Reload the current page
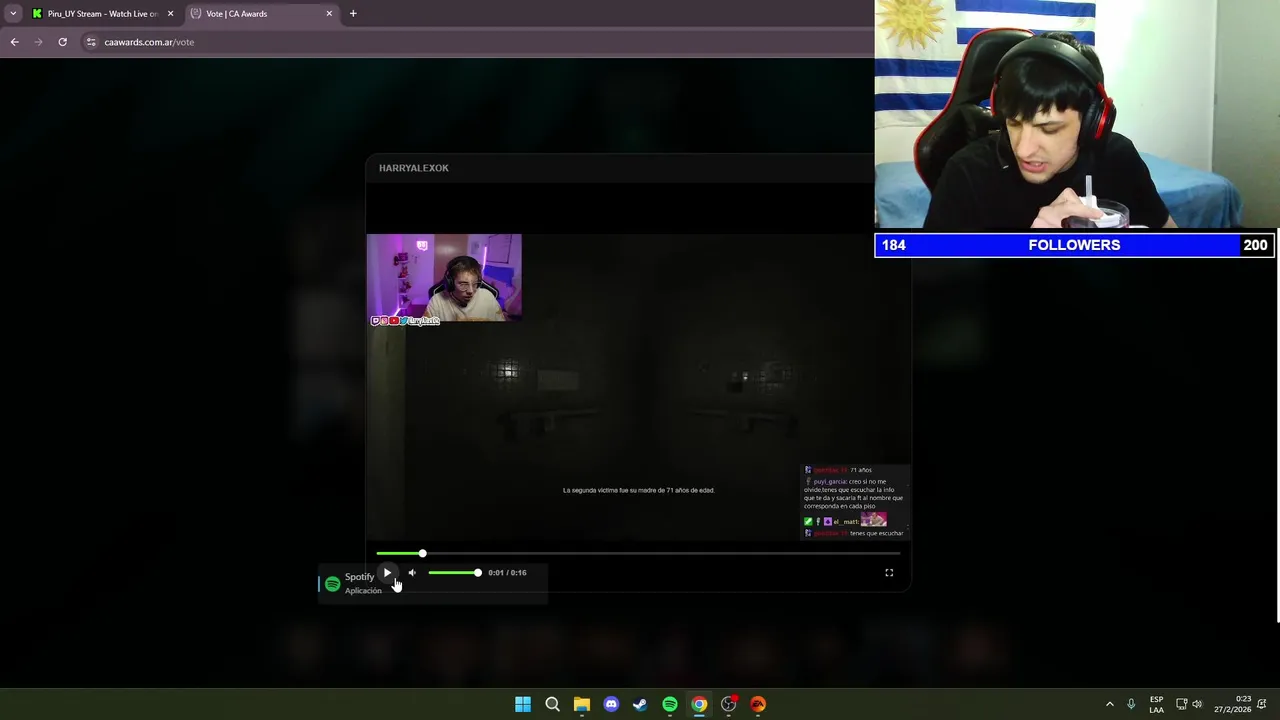The height and width of the screenshot is (720, 1280). coord(62,42)
